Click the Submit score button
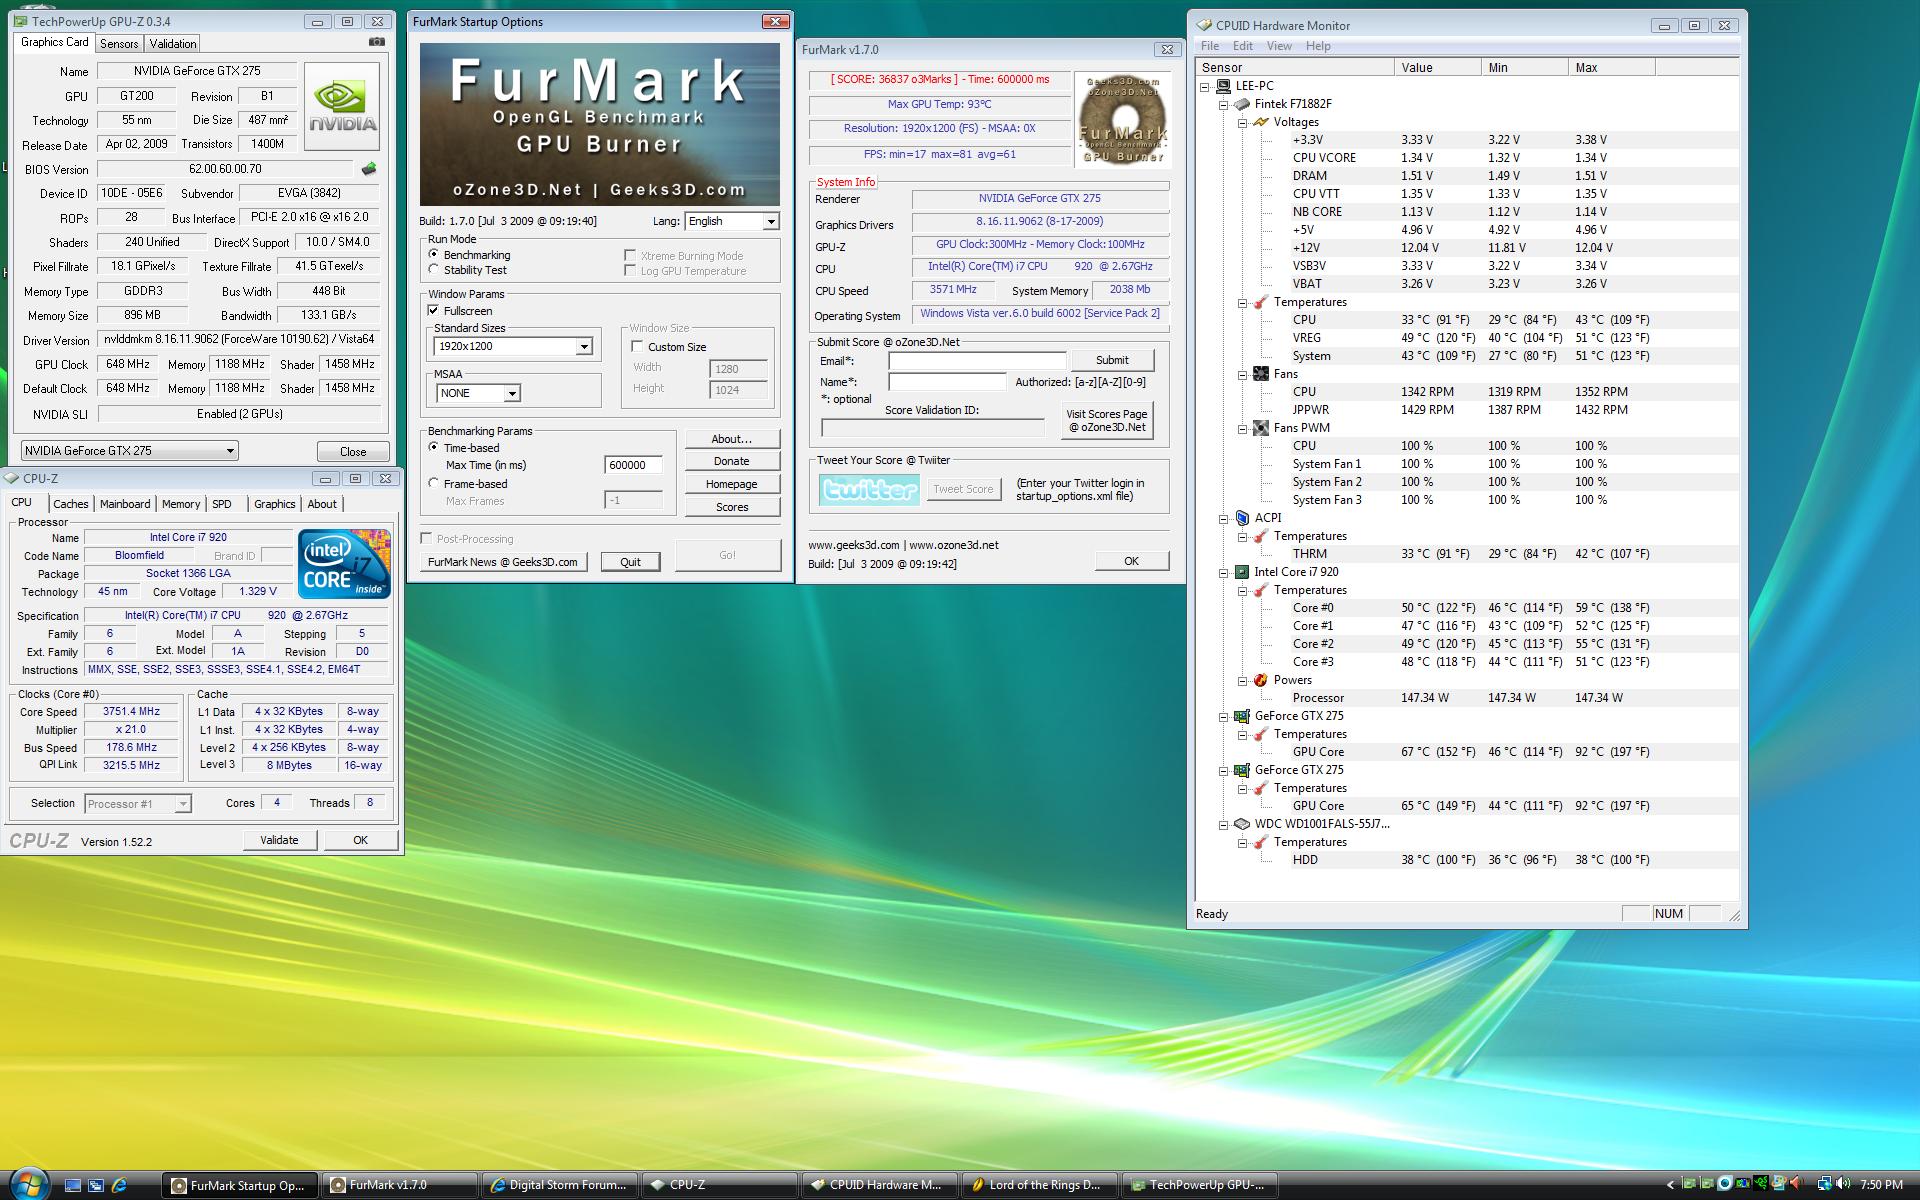 tap(1112, 360)
